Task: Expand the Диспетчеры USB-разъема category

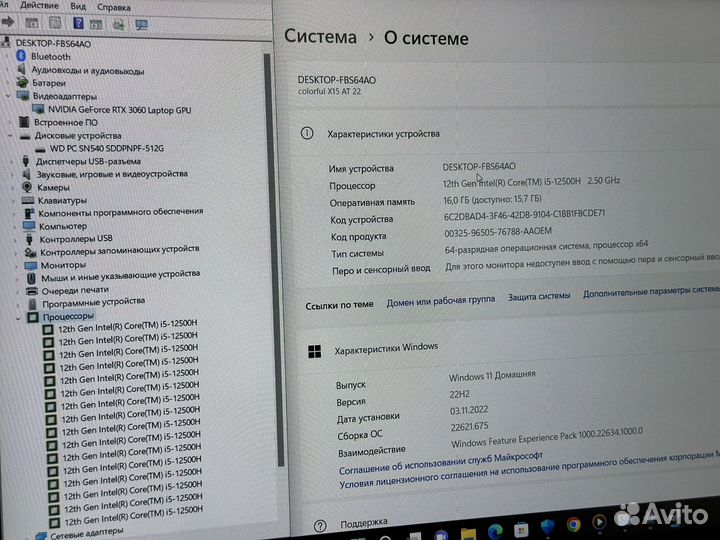Action: [12, 161]
